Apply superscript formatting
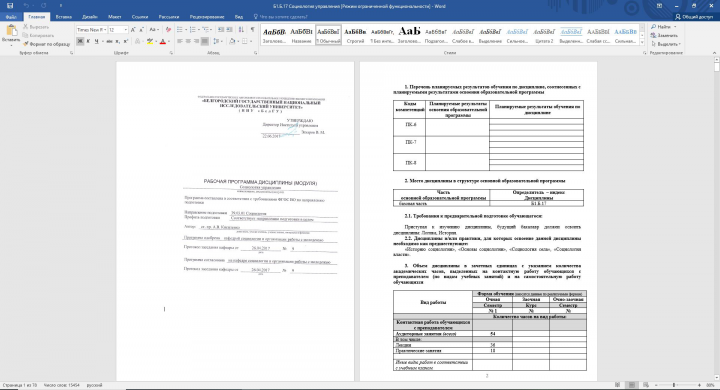This screenshot has height=390, width=720. 125,41
